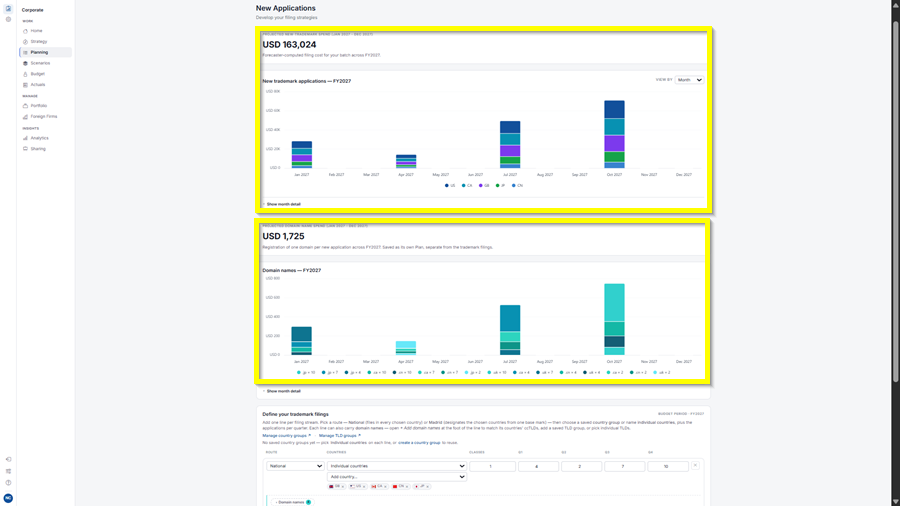Open the View By Month dropdown
The image size is (900, 506).
(x=689, y=80)
